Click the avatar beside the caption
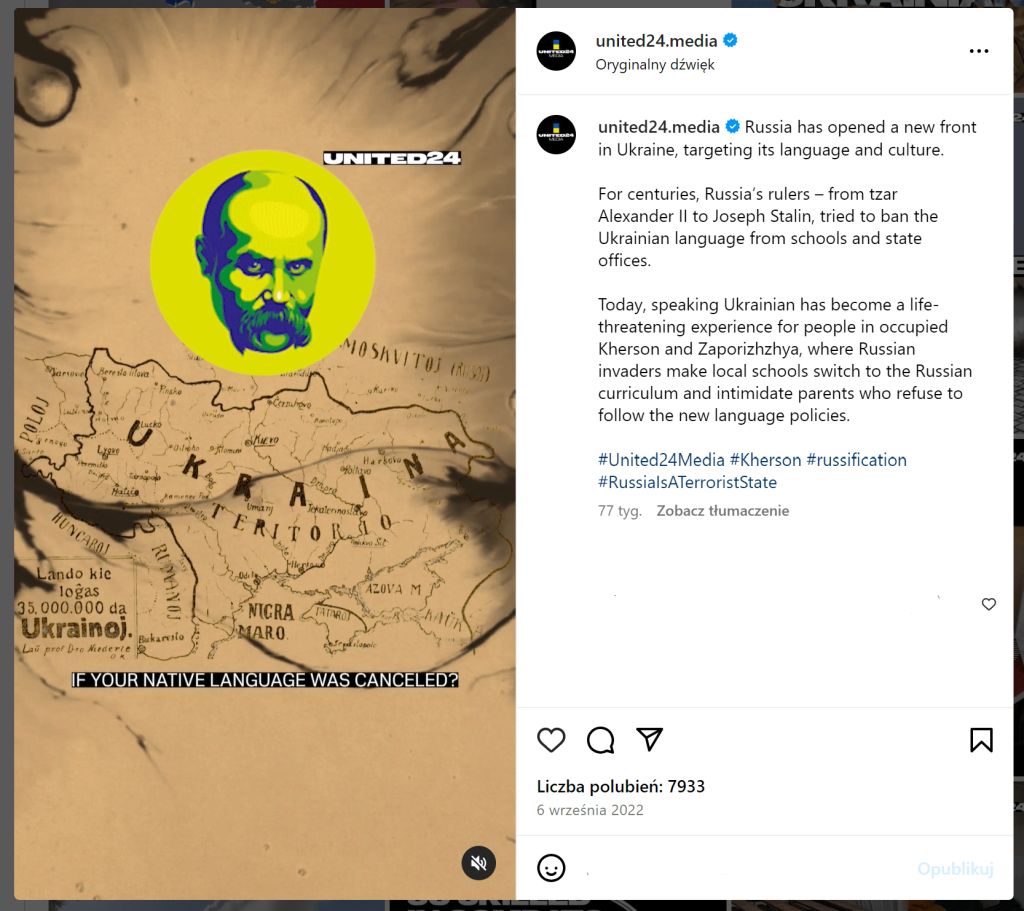This screenshot has height=911, width=1024. pyautogui.click(x=556, y=135)
